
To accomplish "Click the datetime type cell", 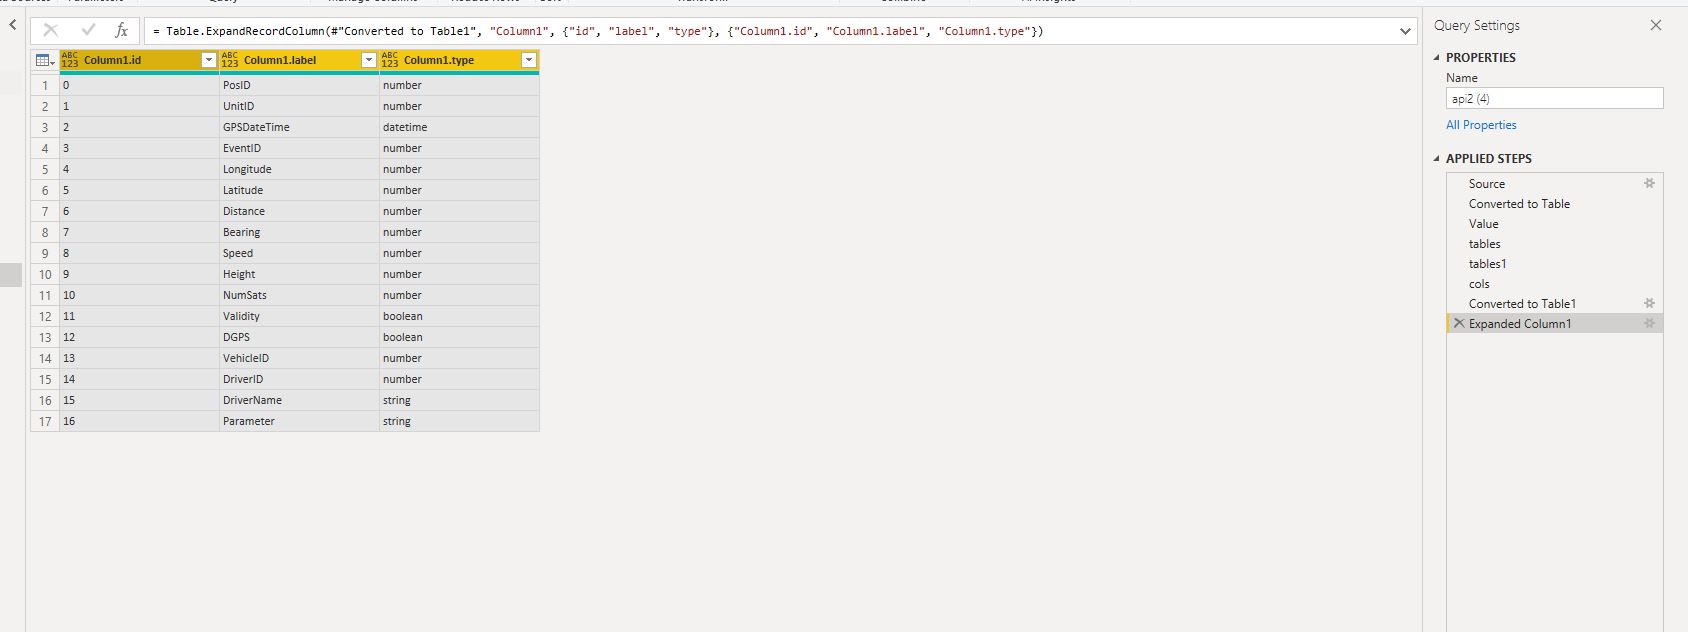I will [x=459, y=127].
